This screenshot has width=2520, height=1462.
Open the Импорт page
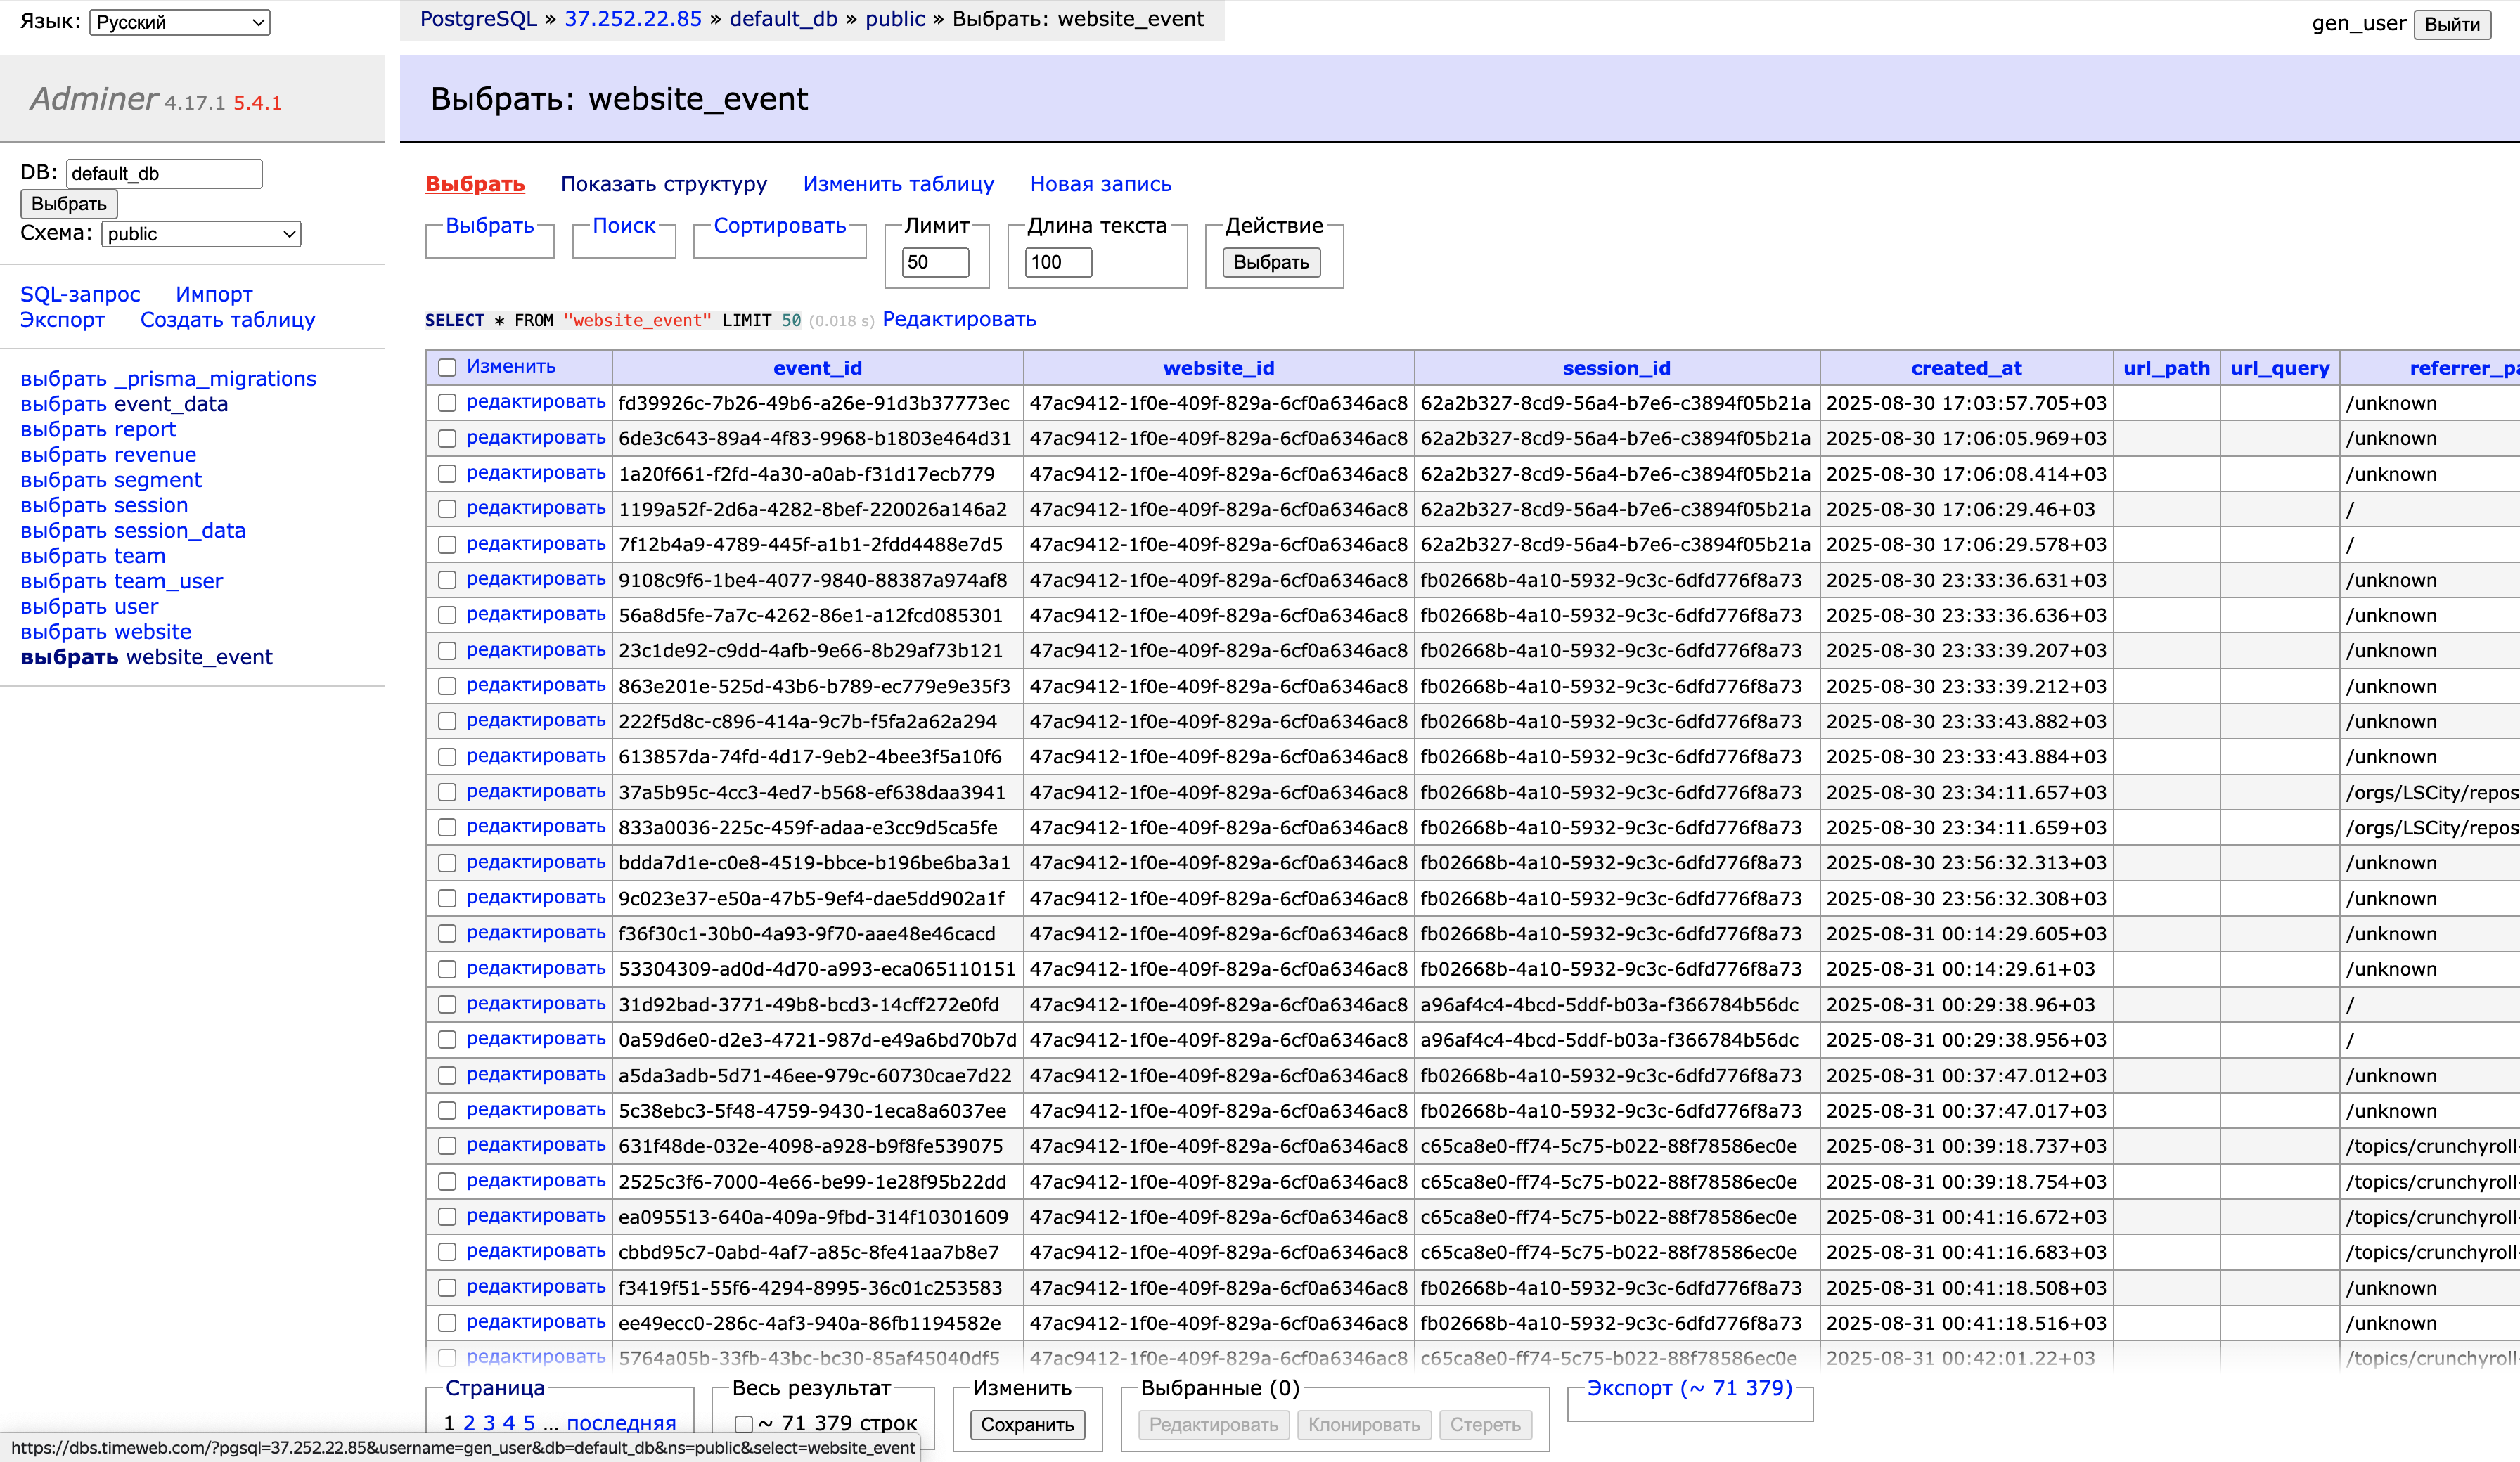[213, 294]
